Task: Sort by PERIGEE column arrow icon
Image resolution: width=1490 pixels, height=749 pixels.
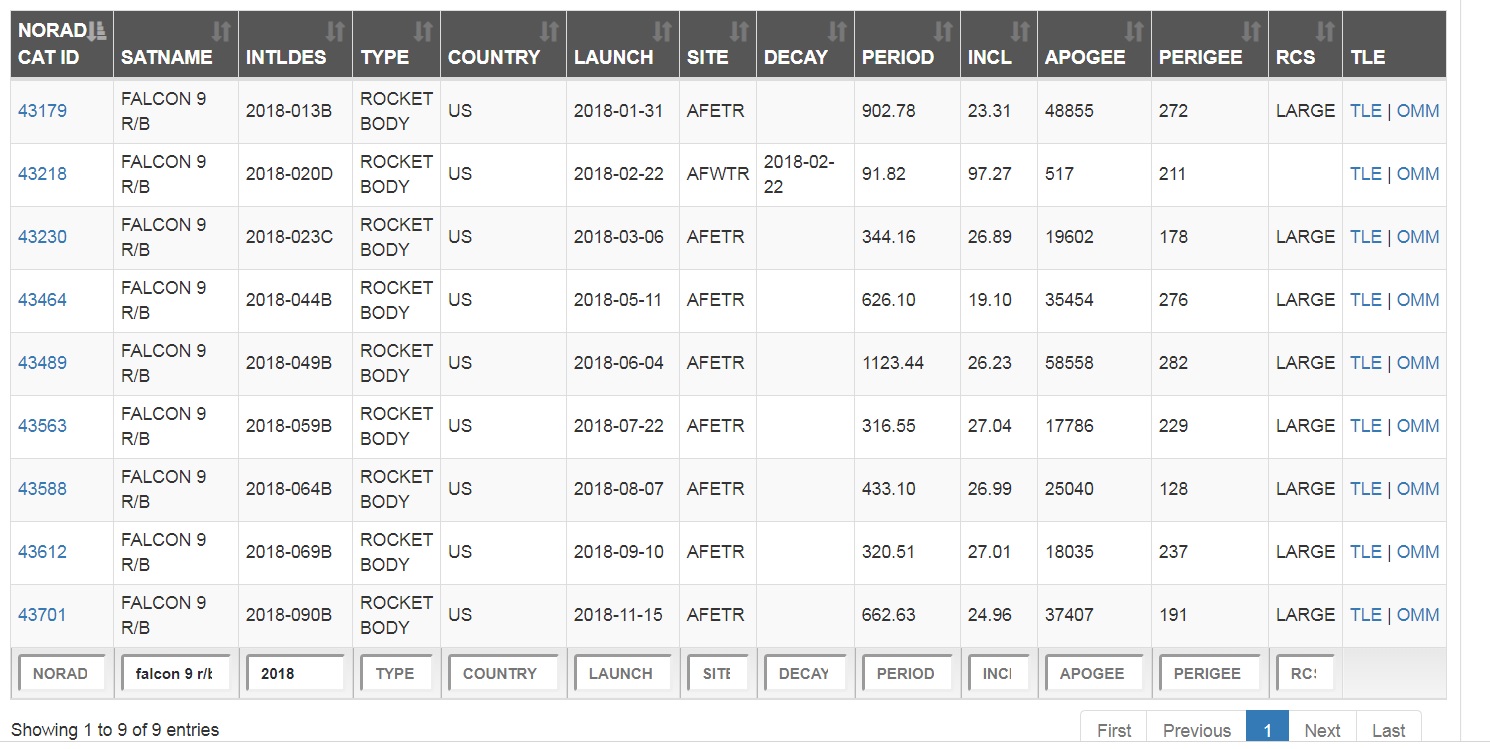Action: click(x=1251, y=32)
